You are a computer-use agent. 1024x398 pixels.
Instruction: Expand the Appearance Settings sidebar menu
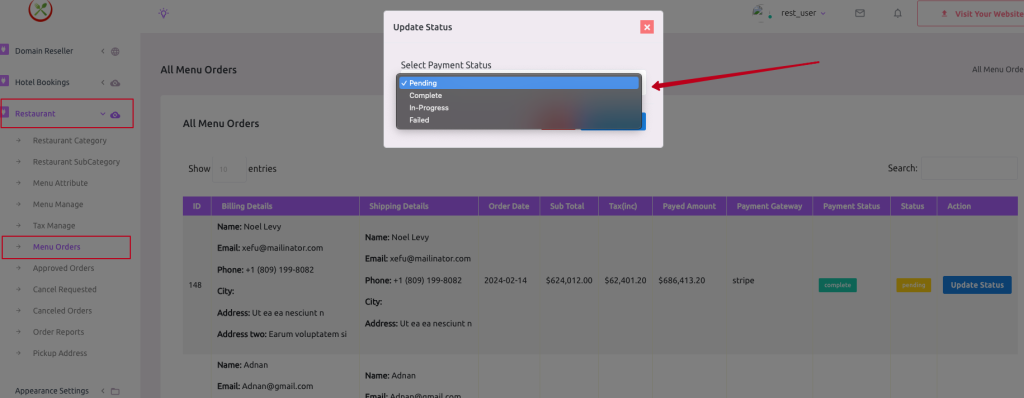(x=51, y=391)
